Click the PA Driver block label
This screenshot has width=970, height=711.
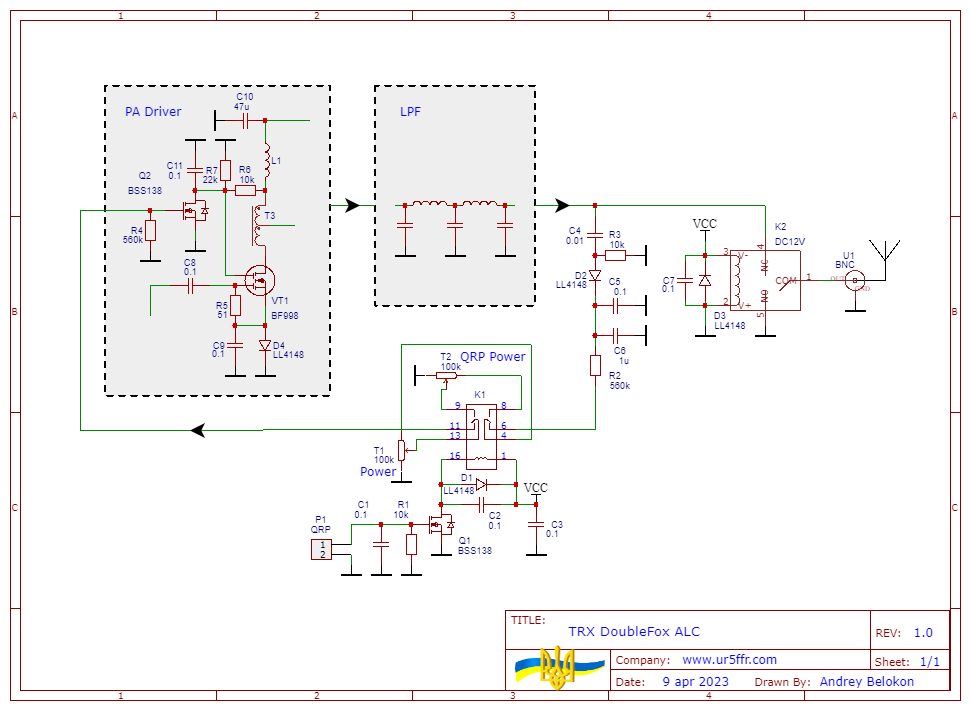pyautogui.click(x=153, y=112)
